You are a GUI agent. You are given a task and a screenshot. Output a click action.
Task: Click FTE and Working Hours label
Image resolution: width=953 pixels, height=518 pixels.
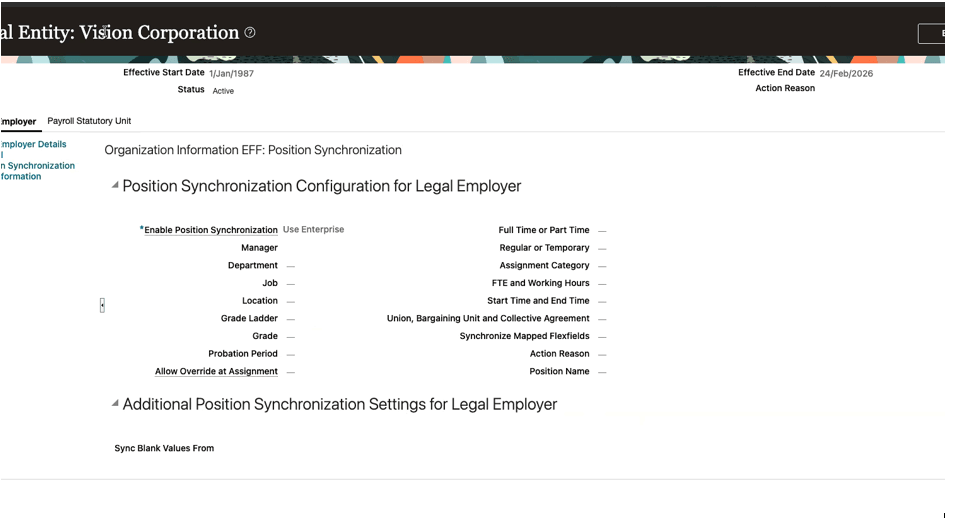[x=540, y=283]
